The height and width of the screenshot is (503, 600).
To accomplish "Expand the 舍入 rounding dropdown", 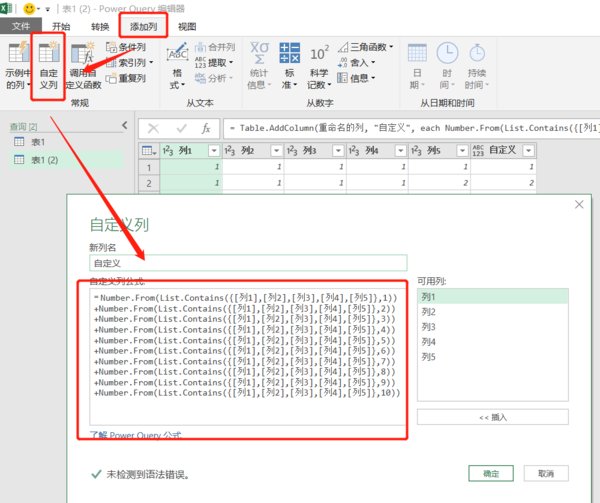I will click(373, 62).
